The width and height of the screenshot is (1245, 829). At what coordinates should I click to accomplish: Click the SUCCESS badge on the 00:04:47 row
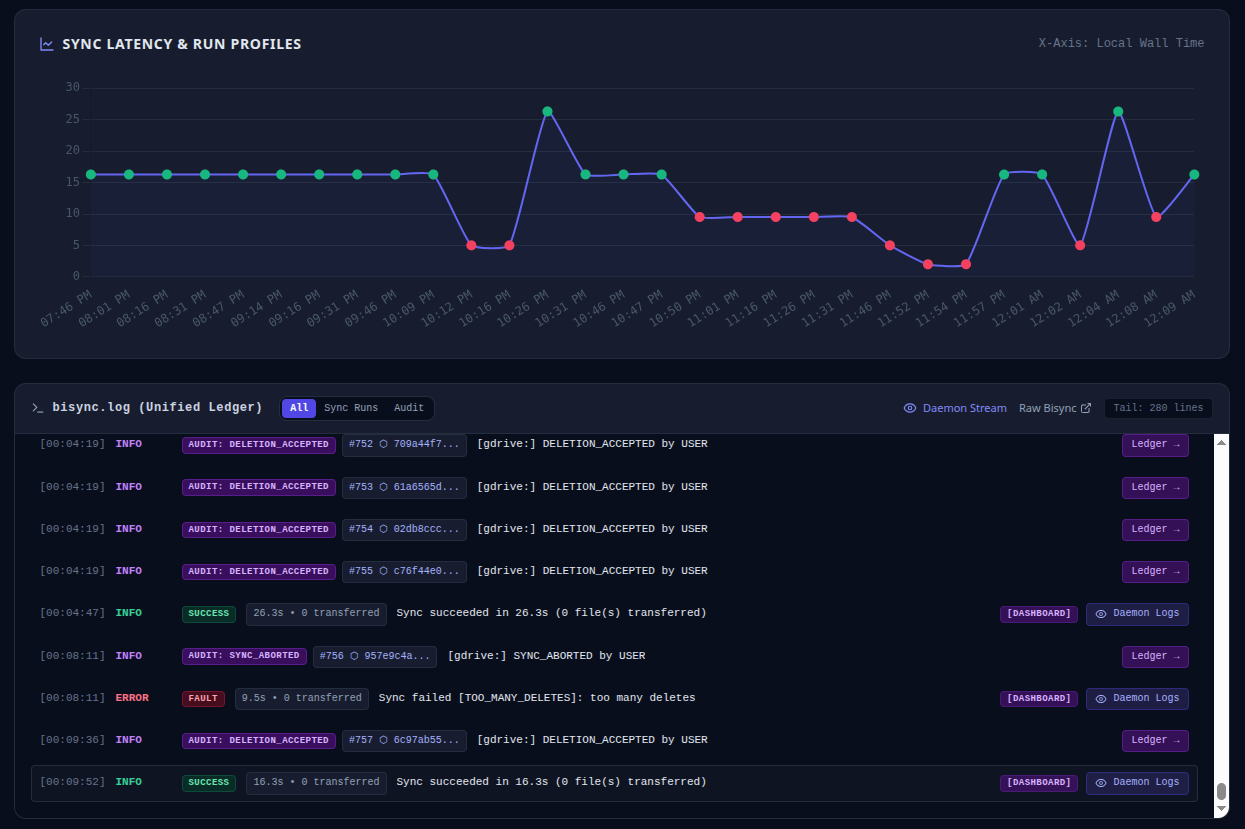click(209, 614)
